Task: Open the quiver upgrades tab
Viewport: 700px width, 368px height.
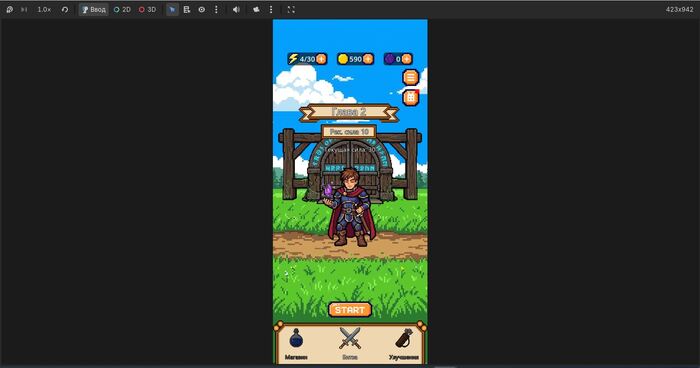Action: click(404, 343)
